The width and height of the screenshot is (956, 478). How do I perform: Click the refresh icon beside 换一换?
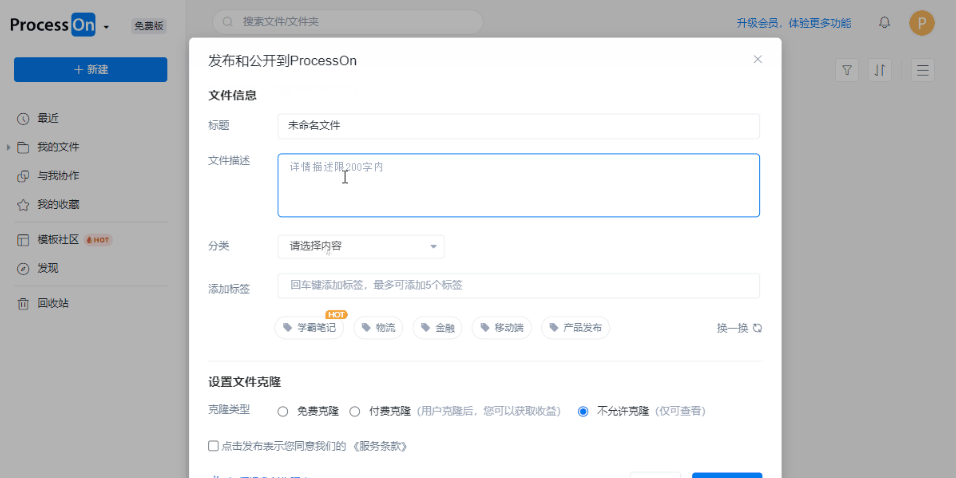(757, 328)
